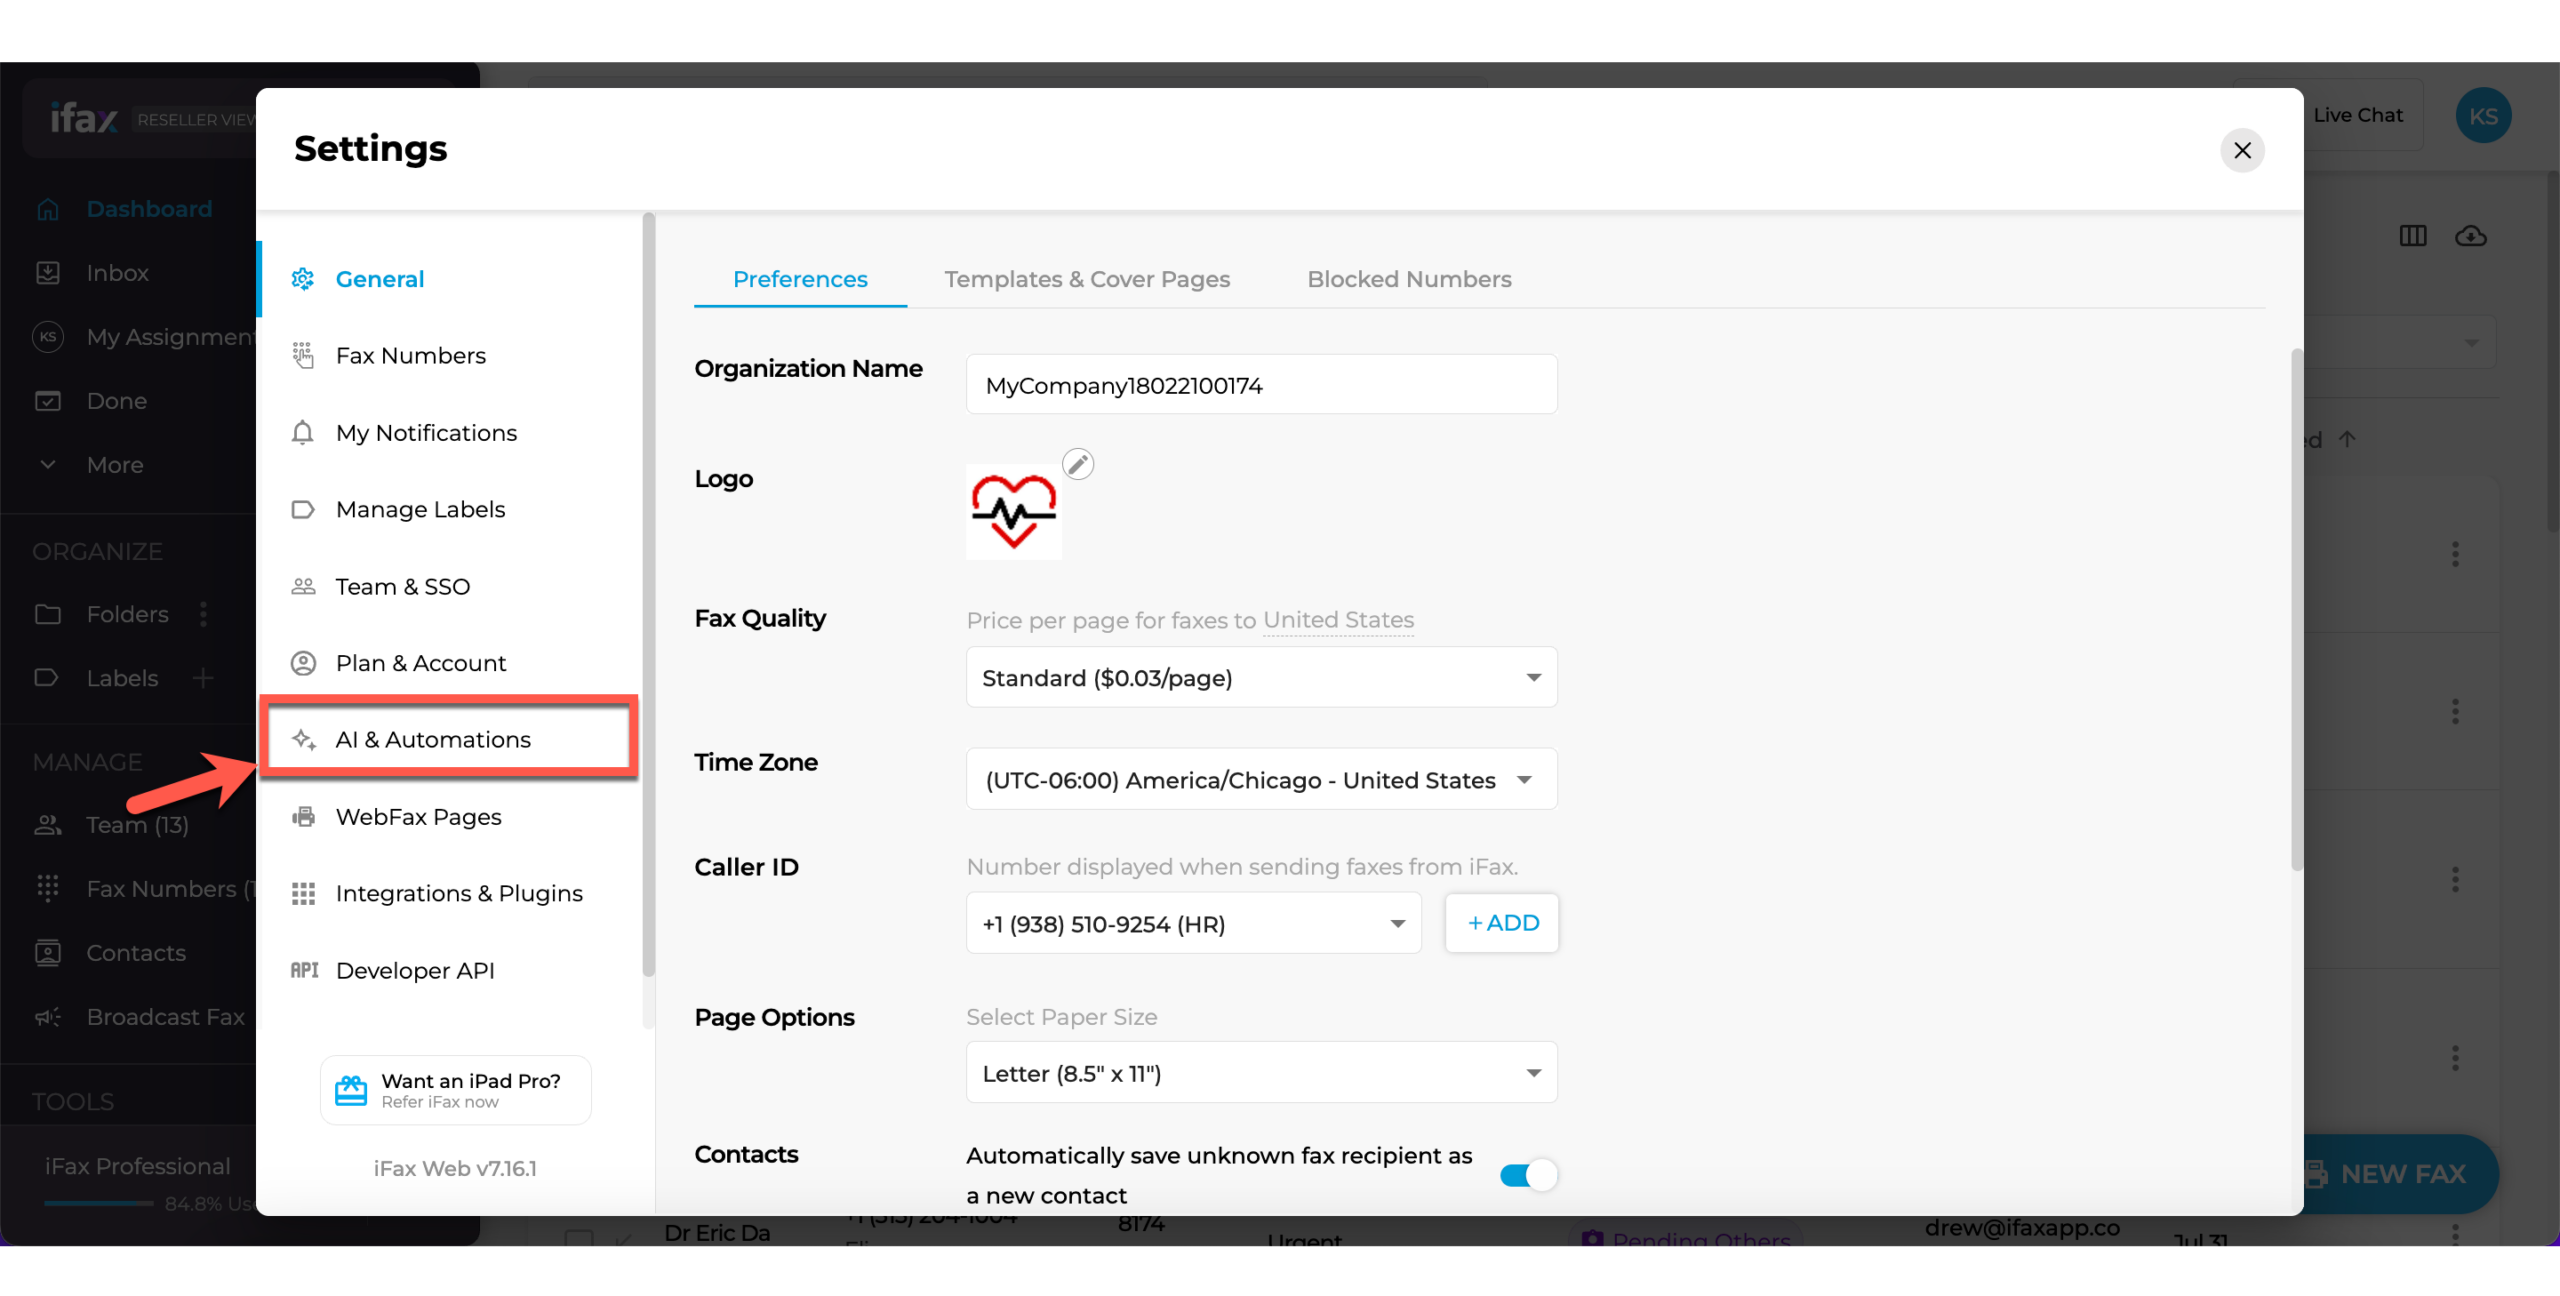Click the Manage Labels tag icon
Viewport: 2560px width, 1296px height.
click(302, 509)
